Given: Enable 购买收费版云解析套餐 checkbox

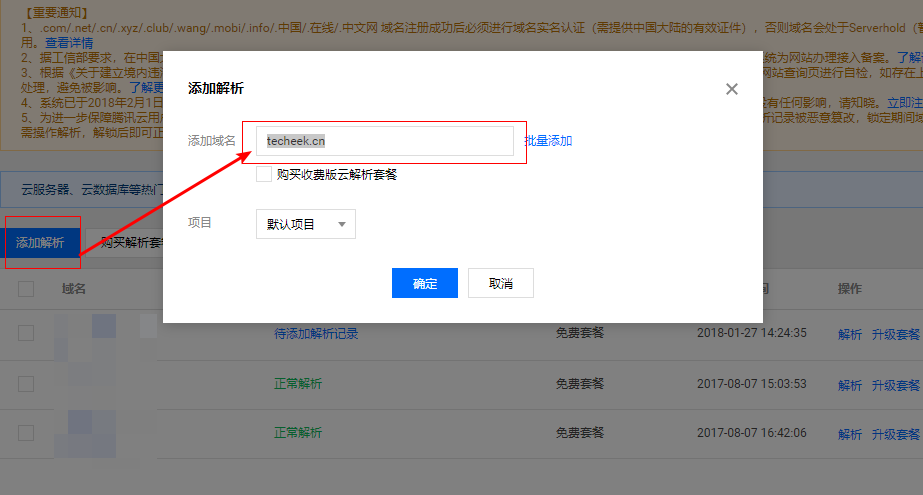Looking at the screenshot, I should pyautogui.click(x=264, y=174).
